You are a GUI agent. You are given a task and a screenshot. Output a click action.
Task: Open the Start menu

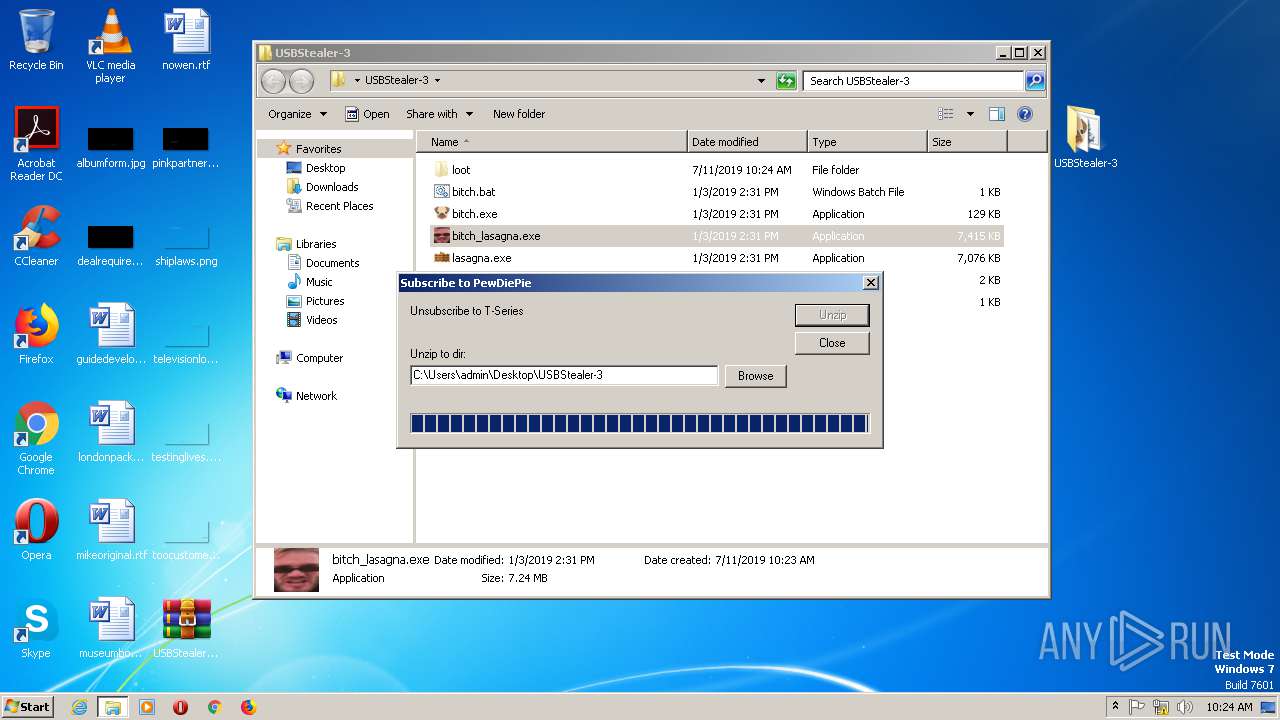click(28, 707)
